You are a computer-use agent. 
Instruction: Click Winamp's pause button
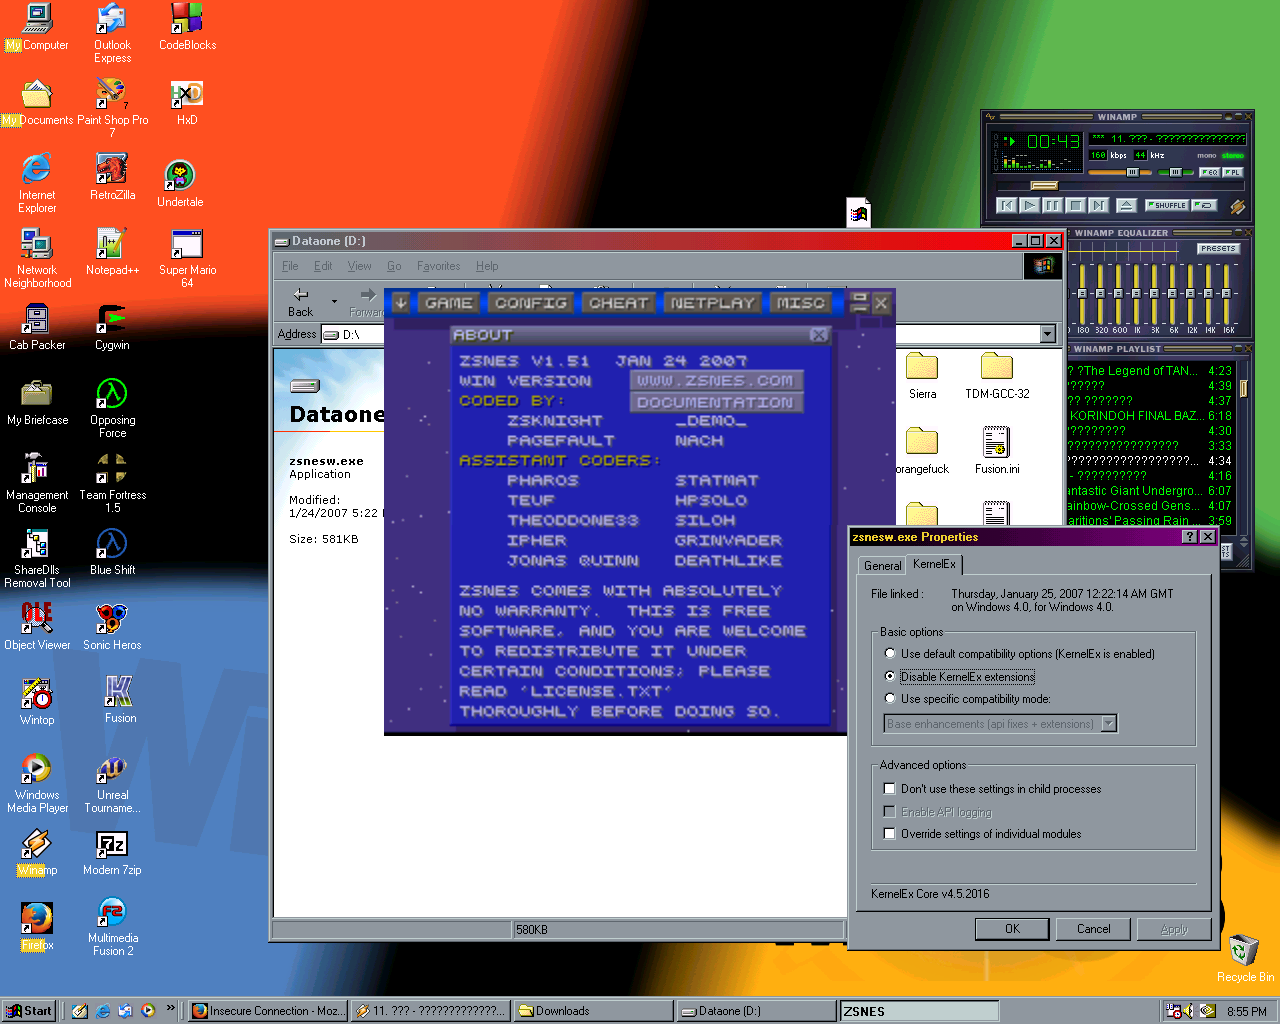[1052, 205]
